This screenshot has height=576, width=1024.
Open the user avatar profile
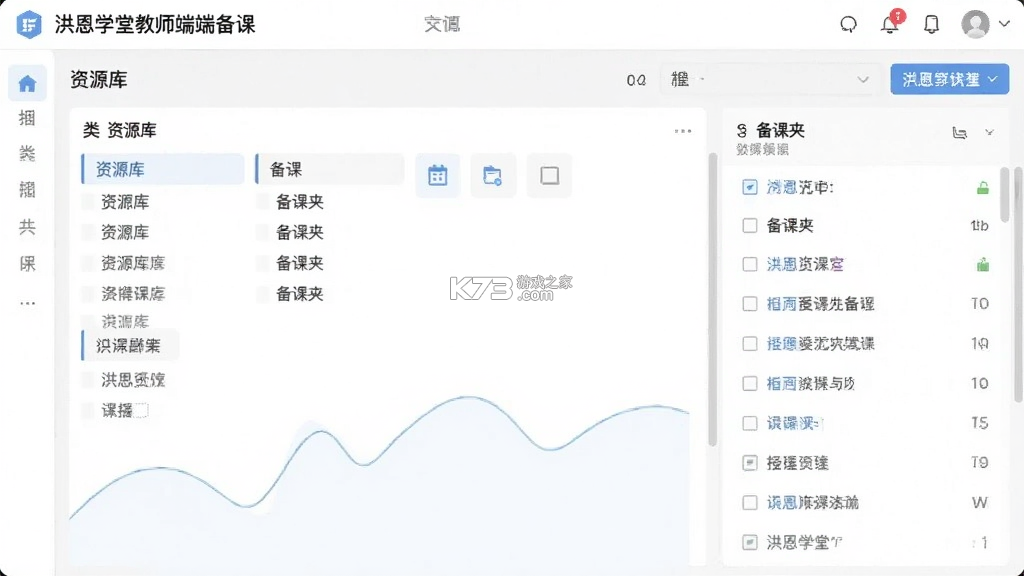point(975,24)
